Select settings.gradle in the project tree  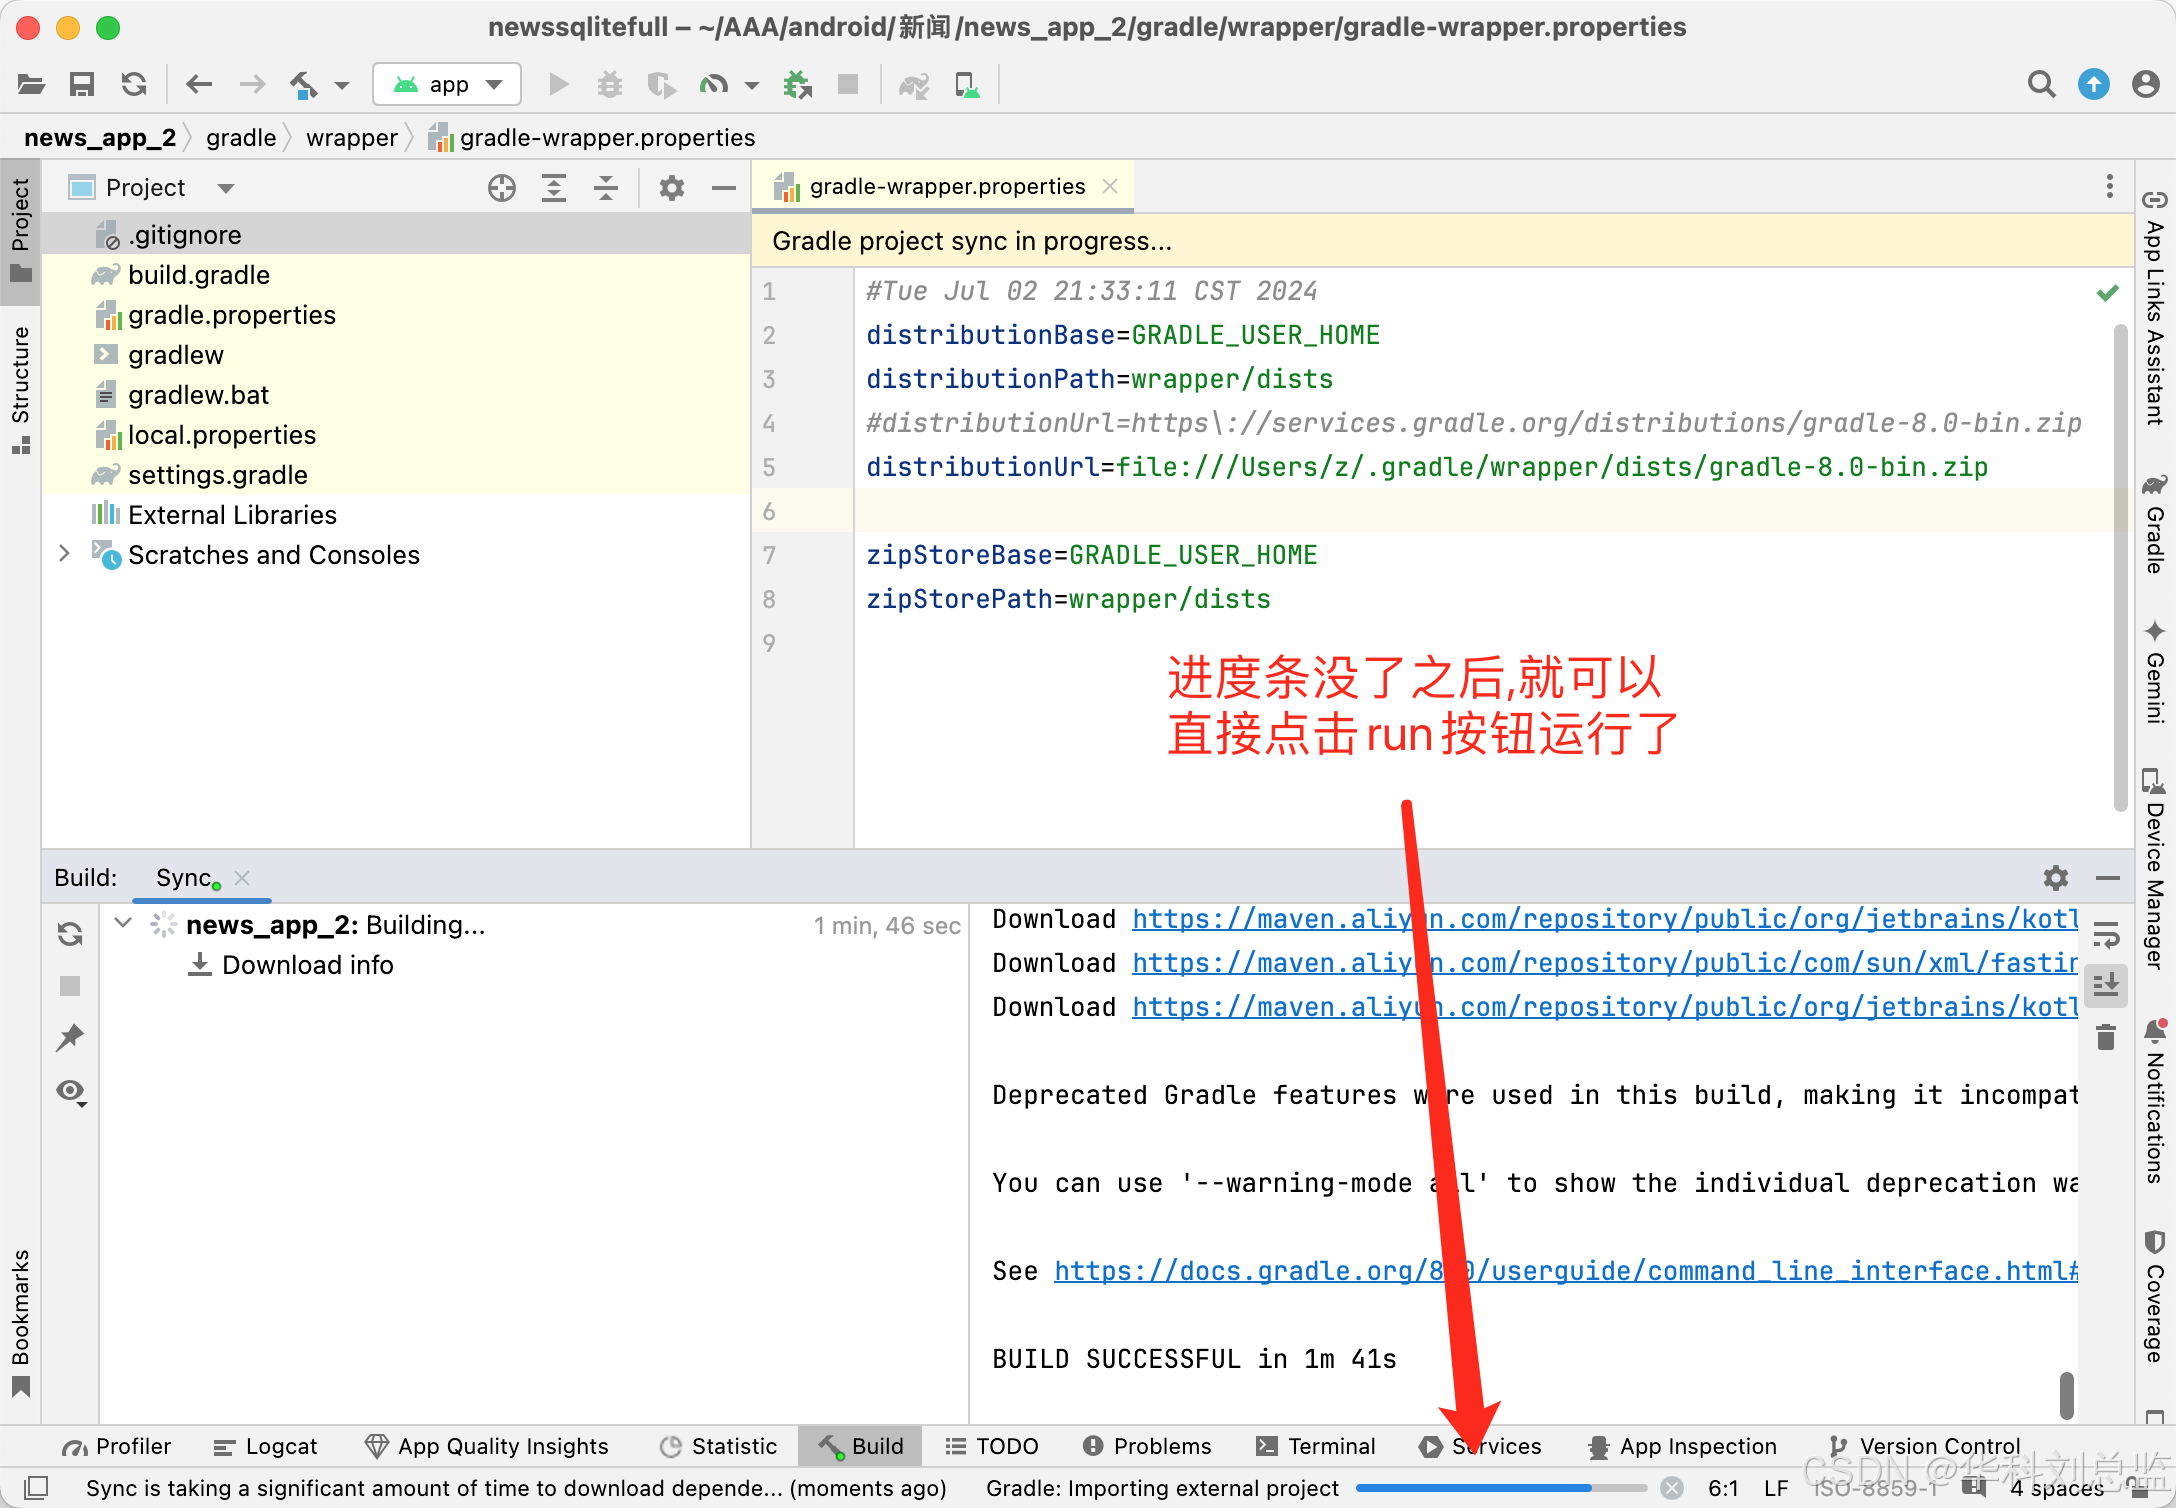point(217,475)
